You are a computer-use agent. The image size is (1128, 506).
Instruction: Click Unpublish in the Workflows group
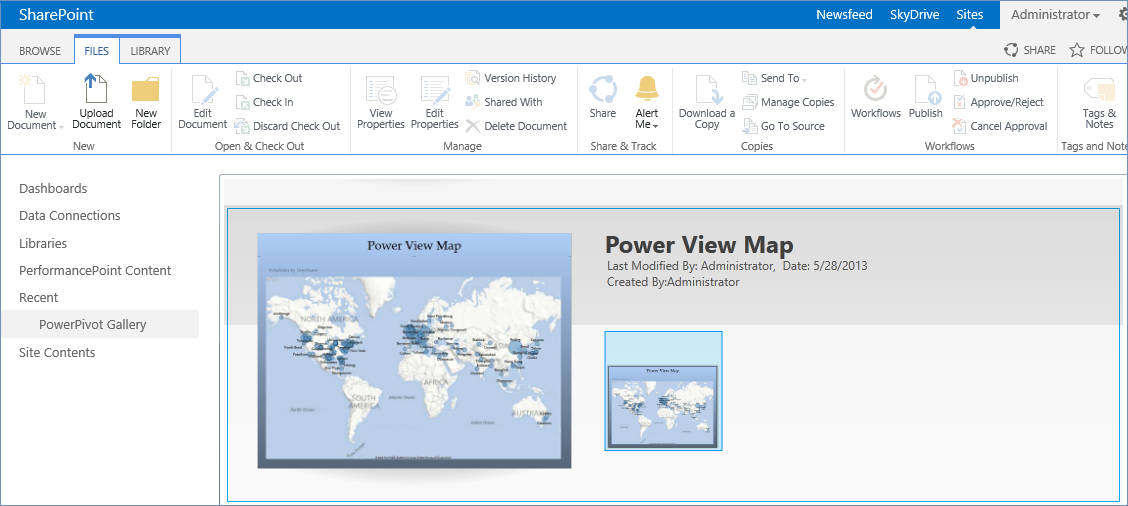pyautogui.click(x=986, y=78)
